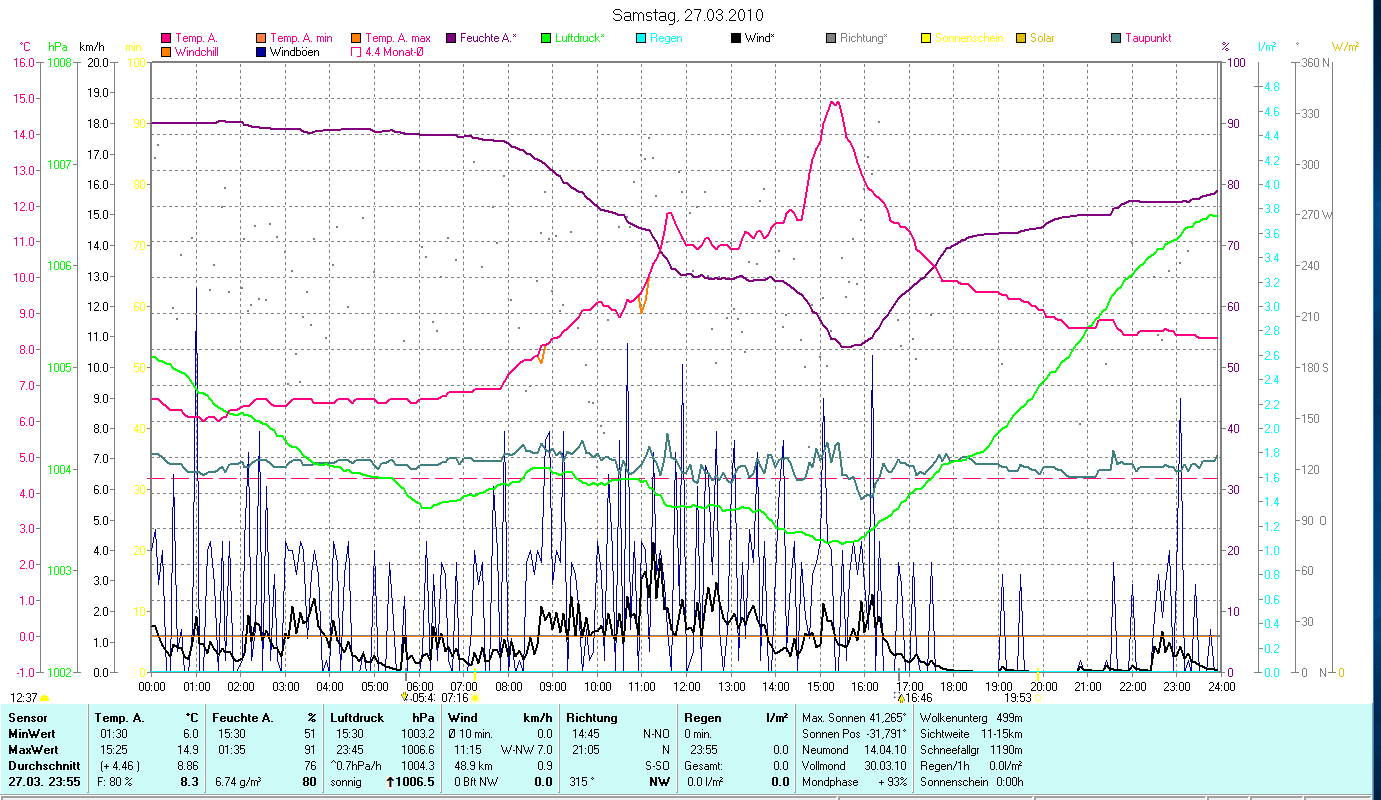Click the Richtung column header
The height and width of the screenshot is (800, 1381).
pyautogui.click(x=592, y=717)
